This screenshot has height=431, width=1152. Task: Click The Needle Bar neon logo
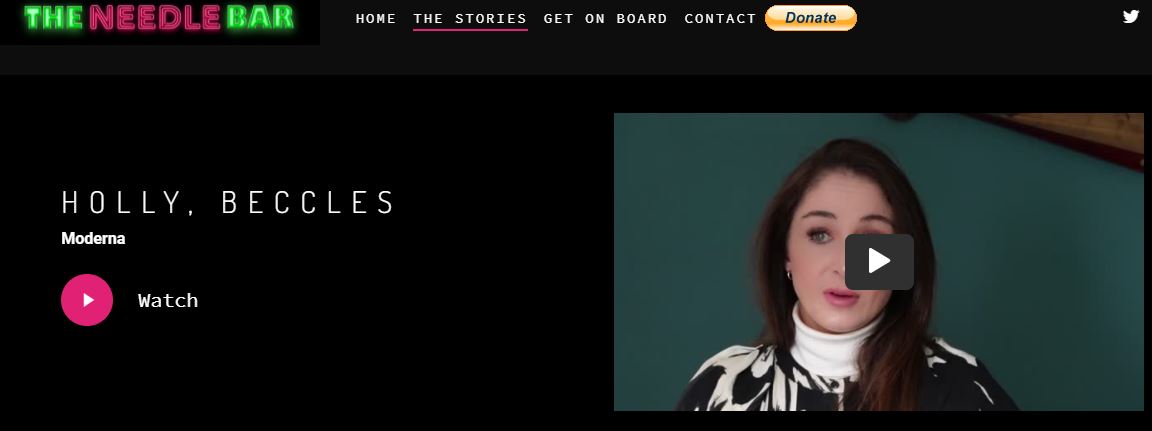[159, 18]
